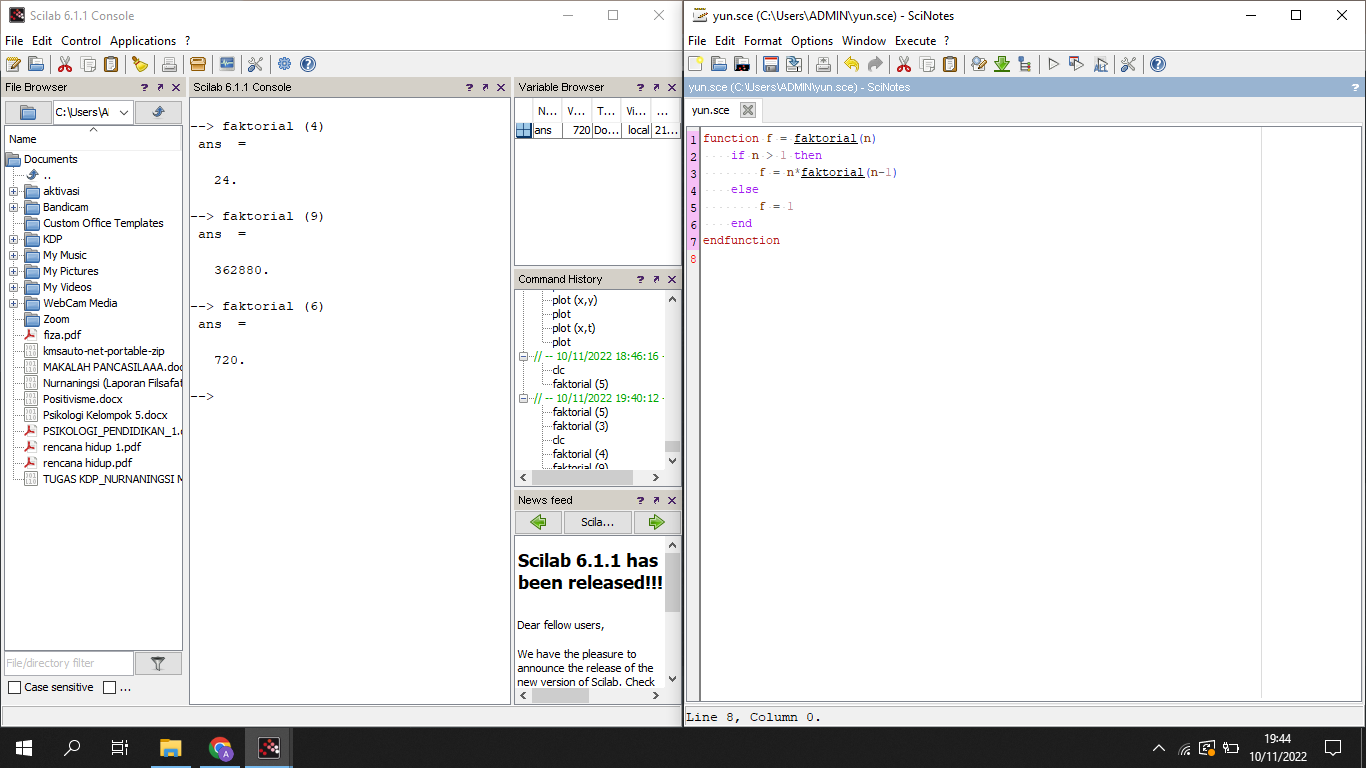The height and width of the screenshot is (768, 1366).
Task: Open Find/Replace icon in SciNotes
Action: coord(979,64)
